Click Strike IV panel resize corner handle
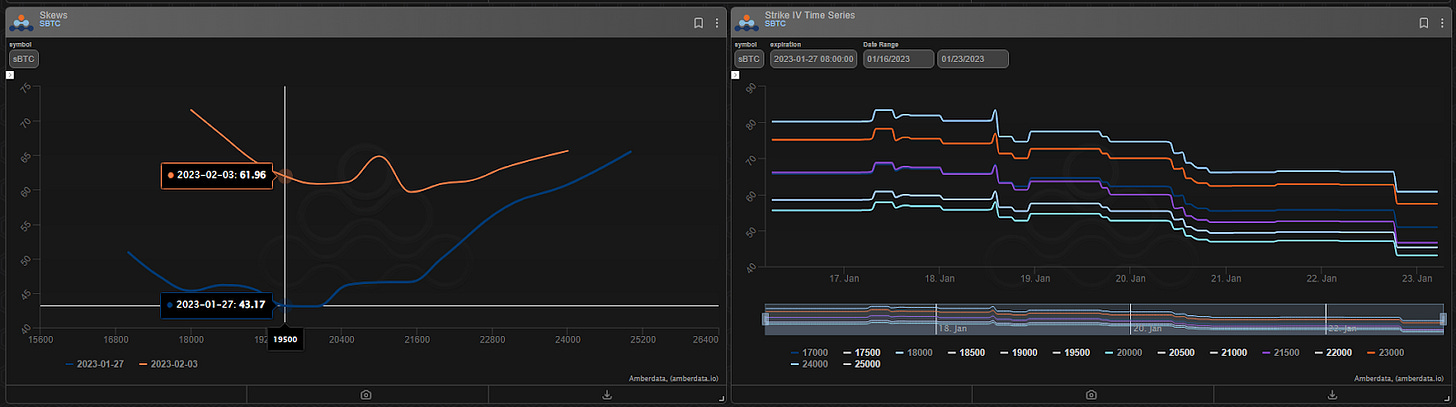The width and height of the screenshot is (1456, 407). click(x=1447, y=399)
